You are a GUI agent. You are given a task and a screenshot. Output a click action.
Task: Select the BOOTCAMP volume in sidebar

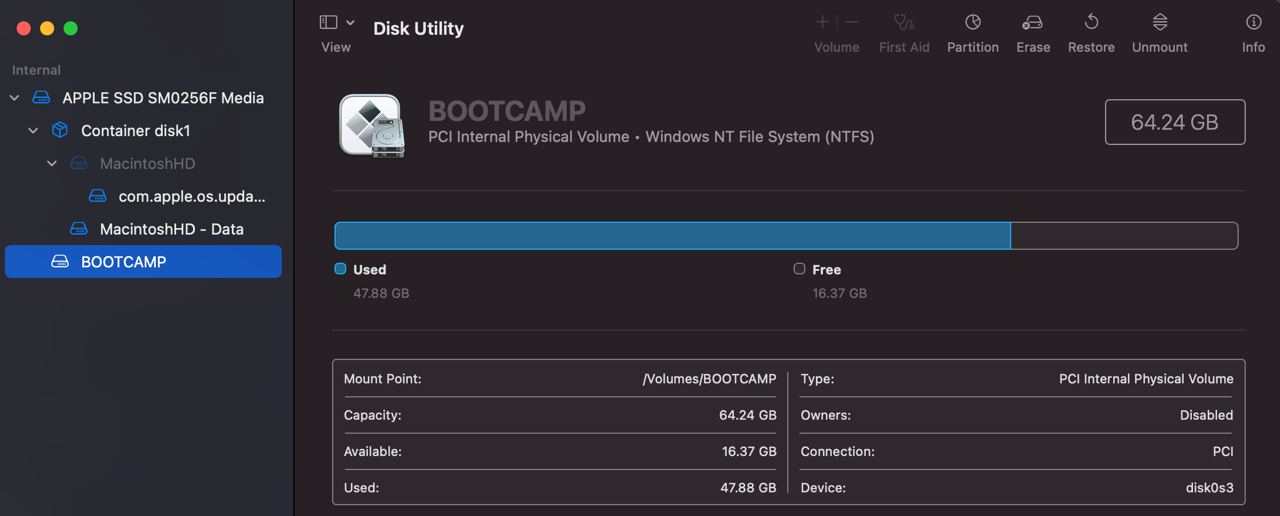click(143, 262)
